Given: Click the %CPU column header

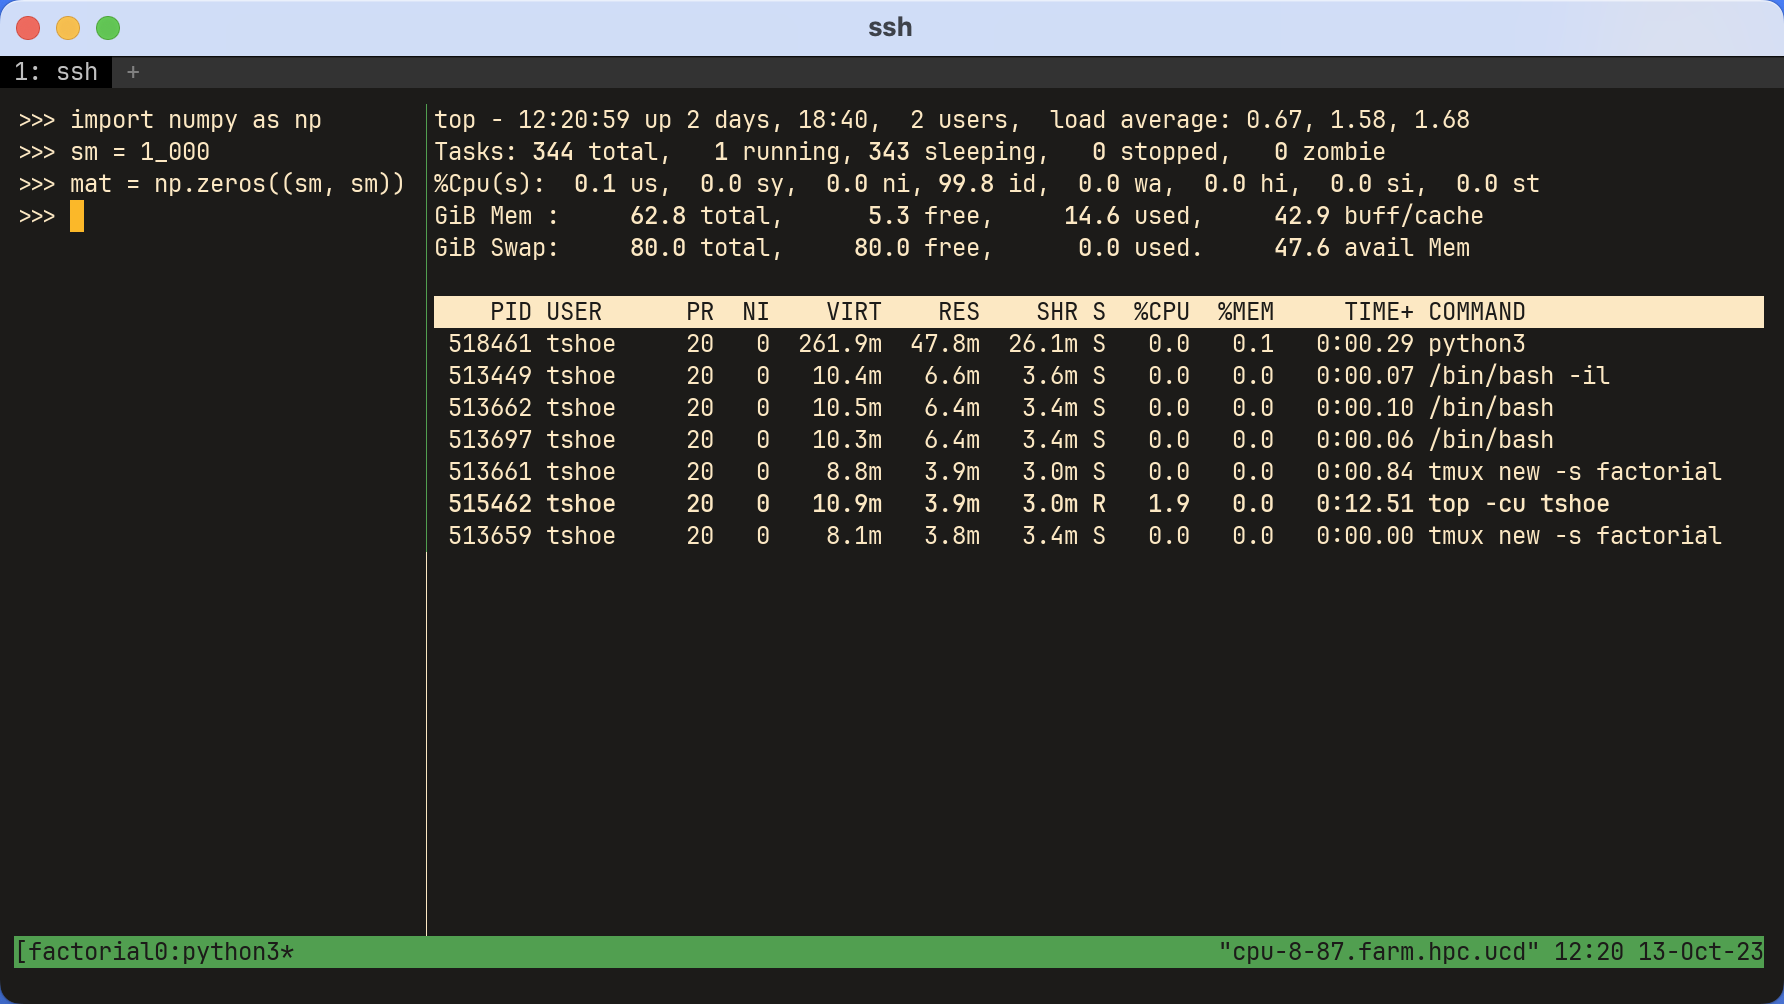Looking at the screenshot, I should (1162, 312).
